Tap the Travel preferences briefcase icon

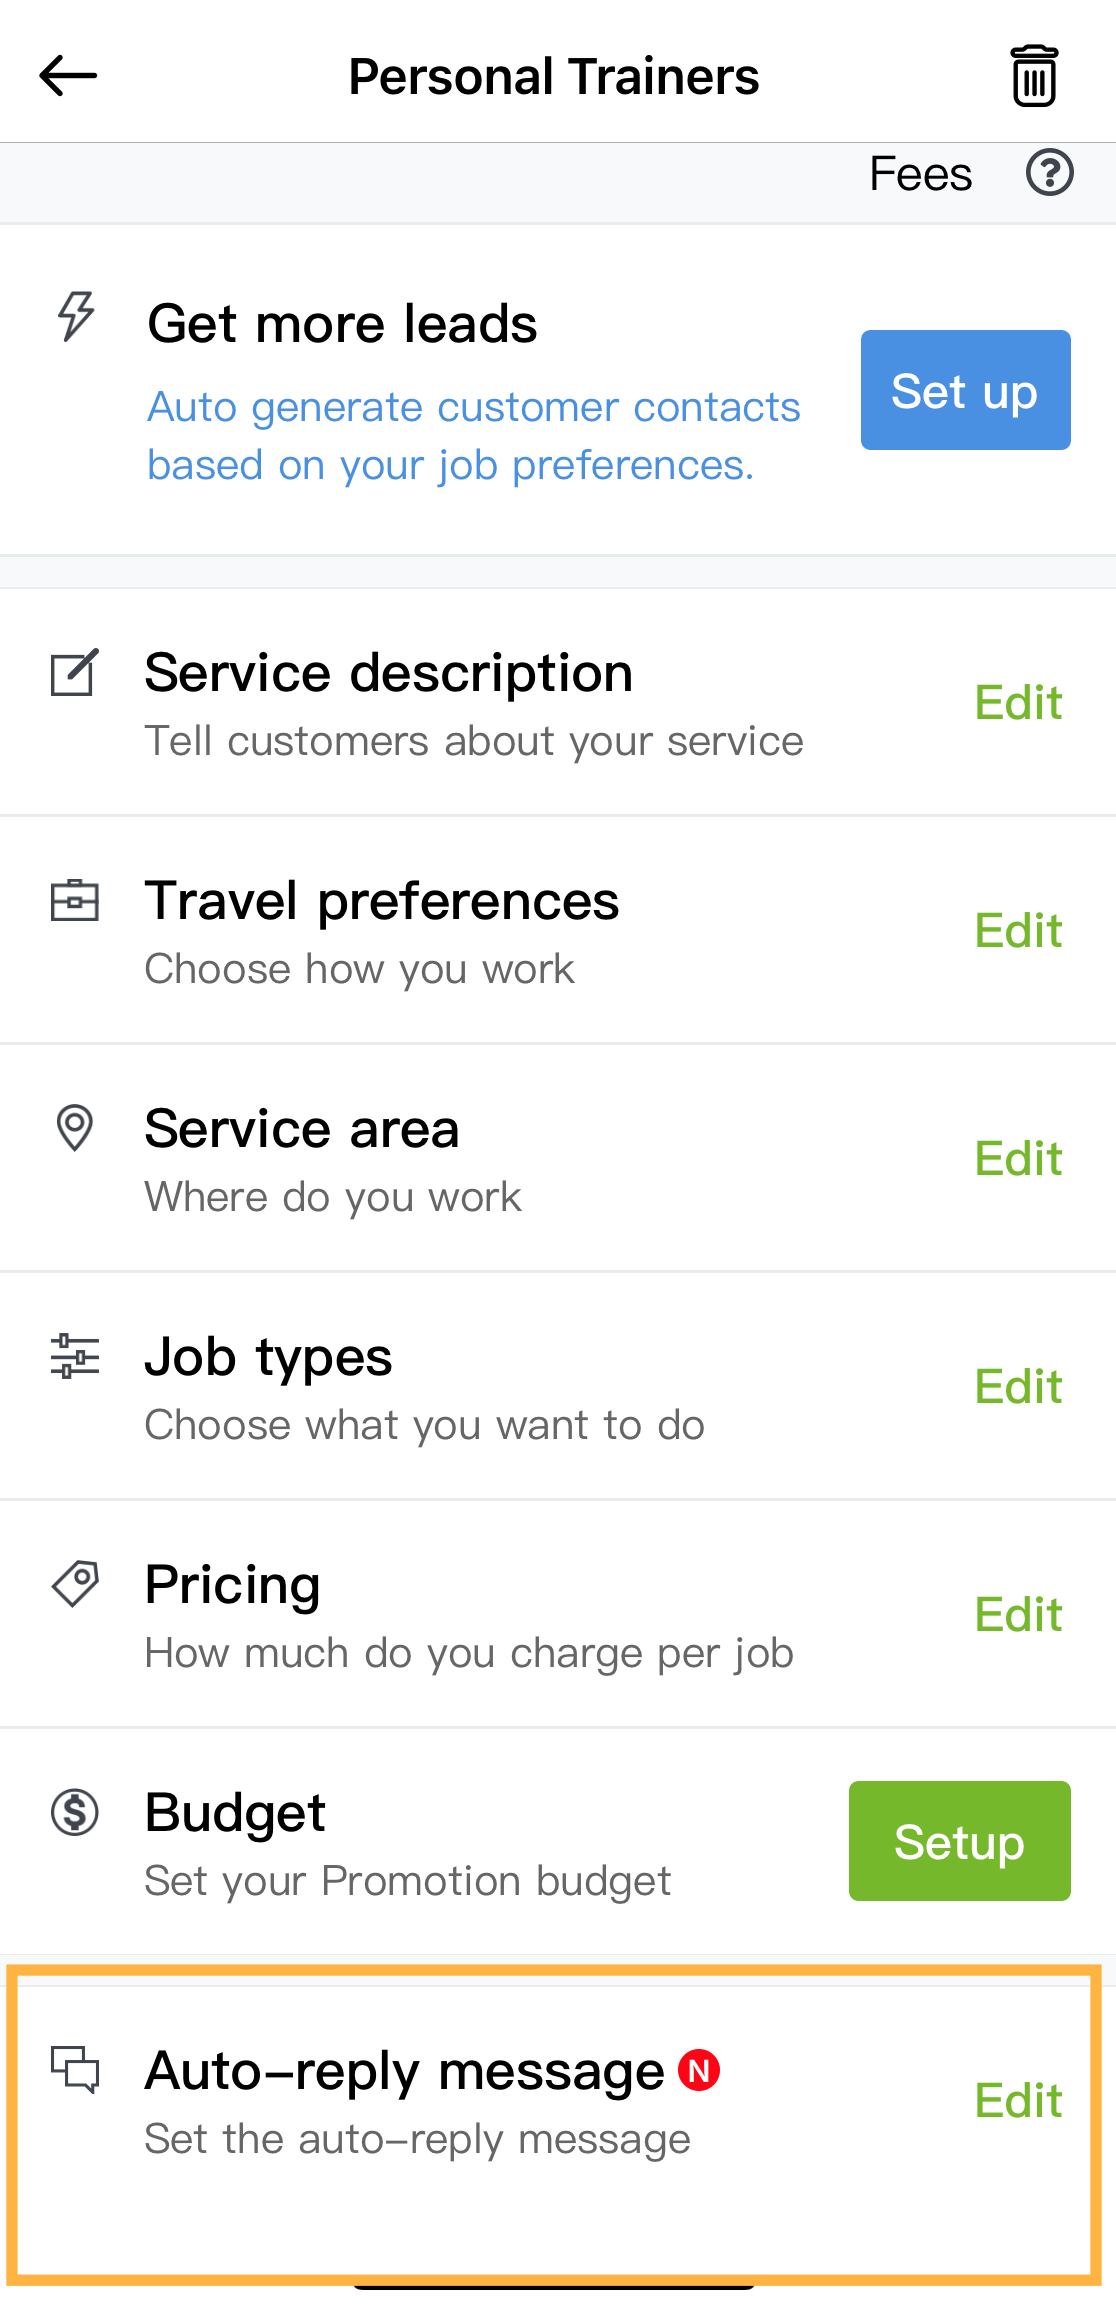75,900
